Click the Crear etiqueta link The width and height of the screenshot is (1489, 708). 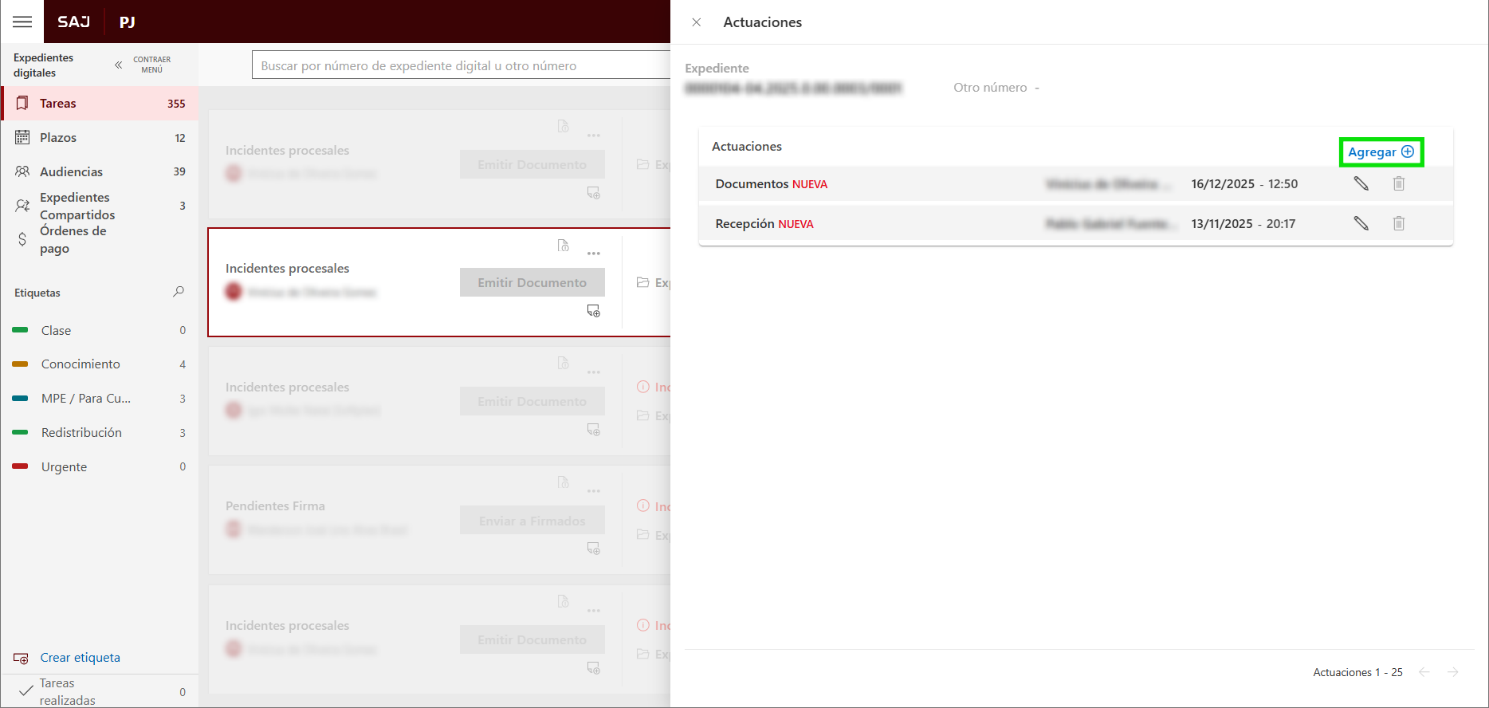[x=79, y=658]
